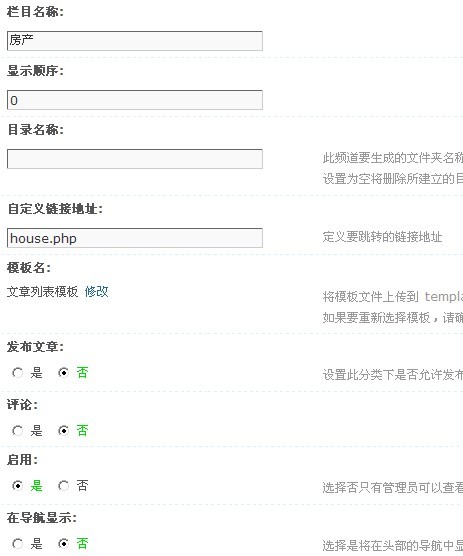Viewport: 463px width, 556px height.
Task: Open the 修改 link next to 文章列表模板
Action: [x=96, y=292]
